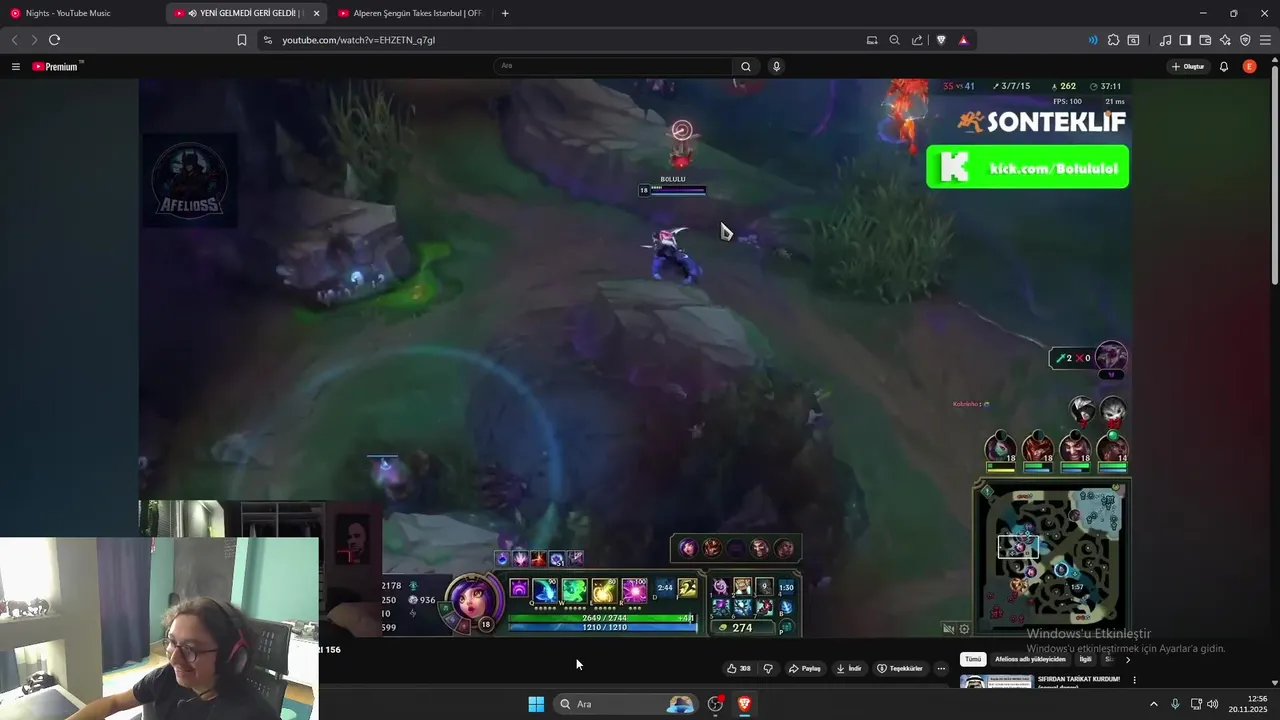The image size is (1280, 720).
Task: Open the media control music note icon
Action: click(1165, 40)
